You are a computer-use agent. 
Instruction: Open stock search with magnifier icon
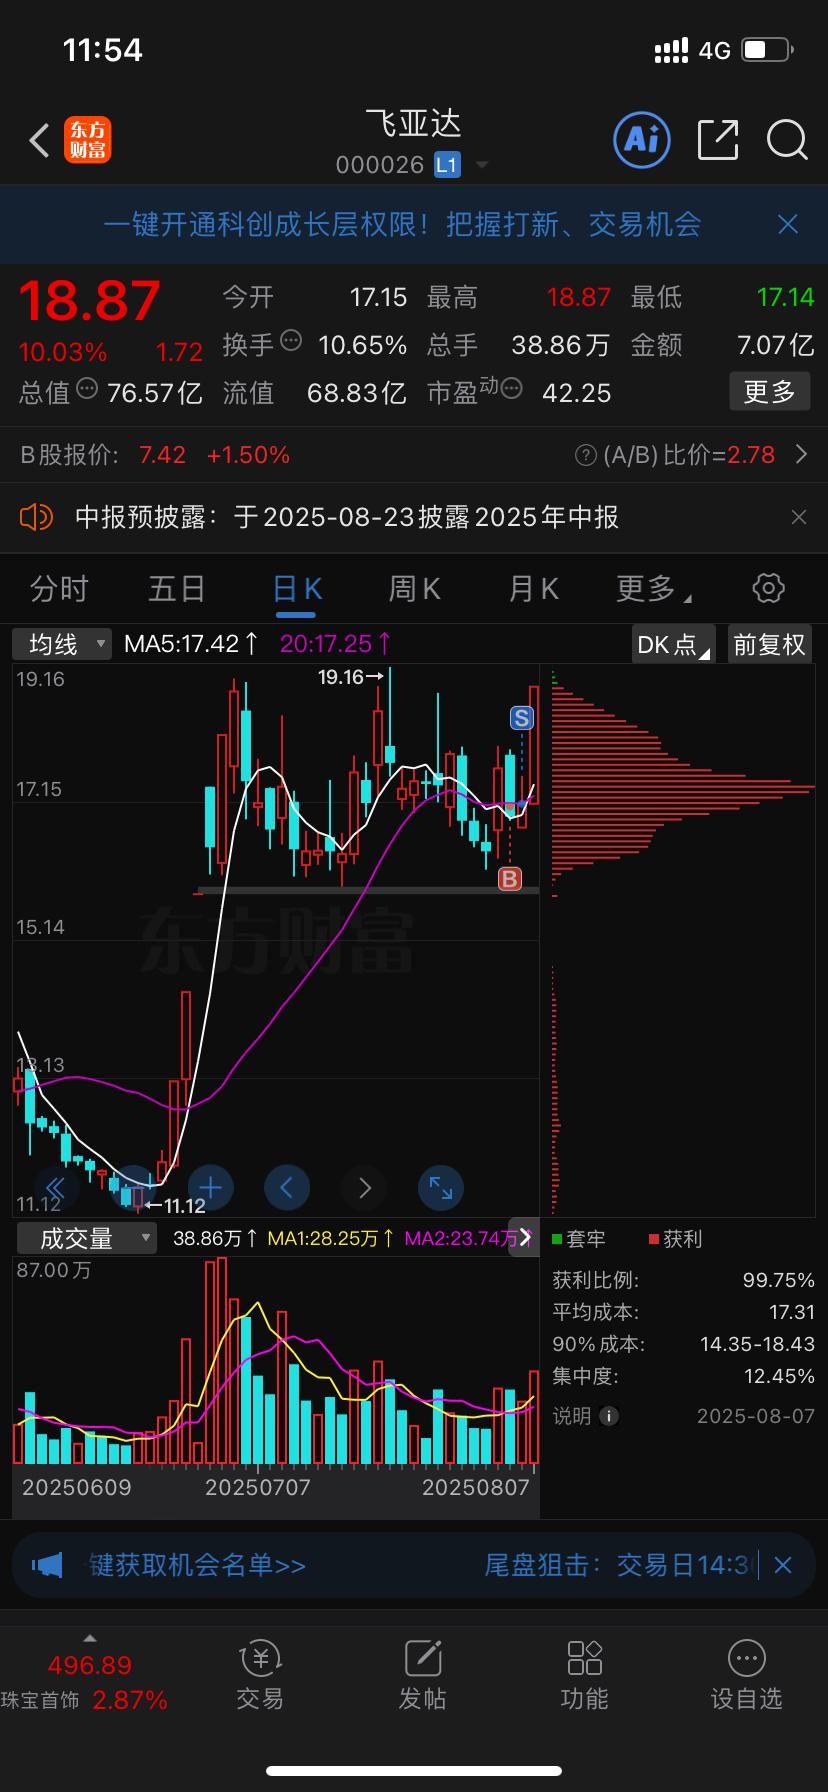coord(787,140)
